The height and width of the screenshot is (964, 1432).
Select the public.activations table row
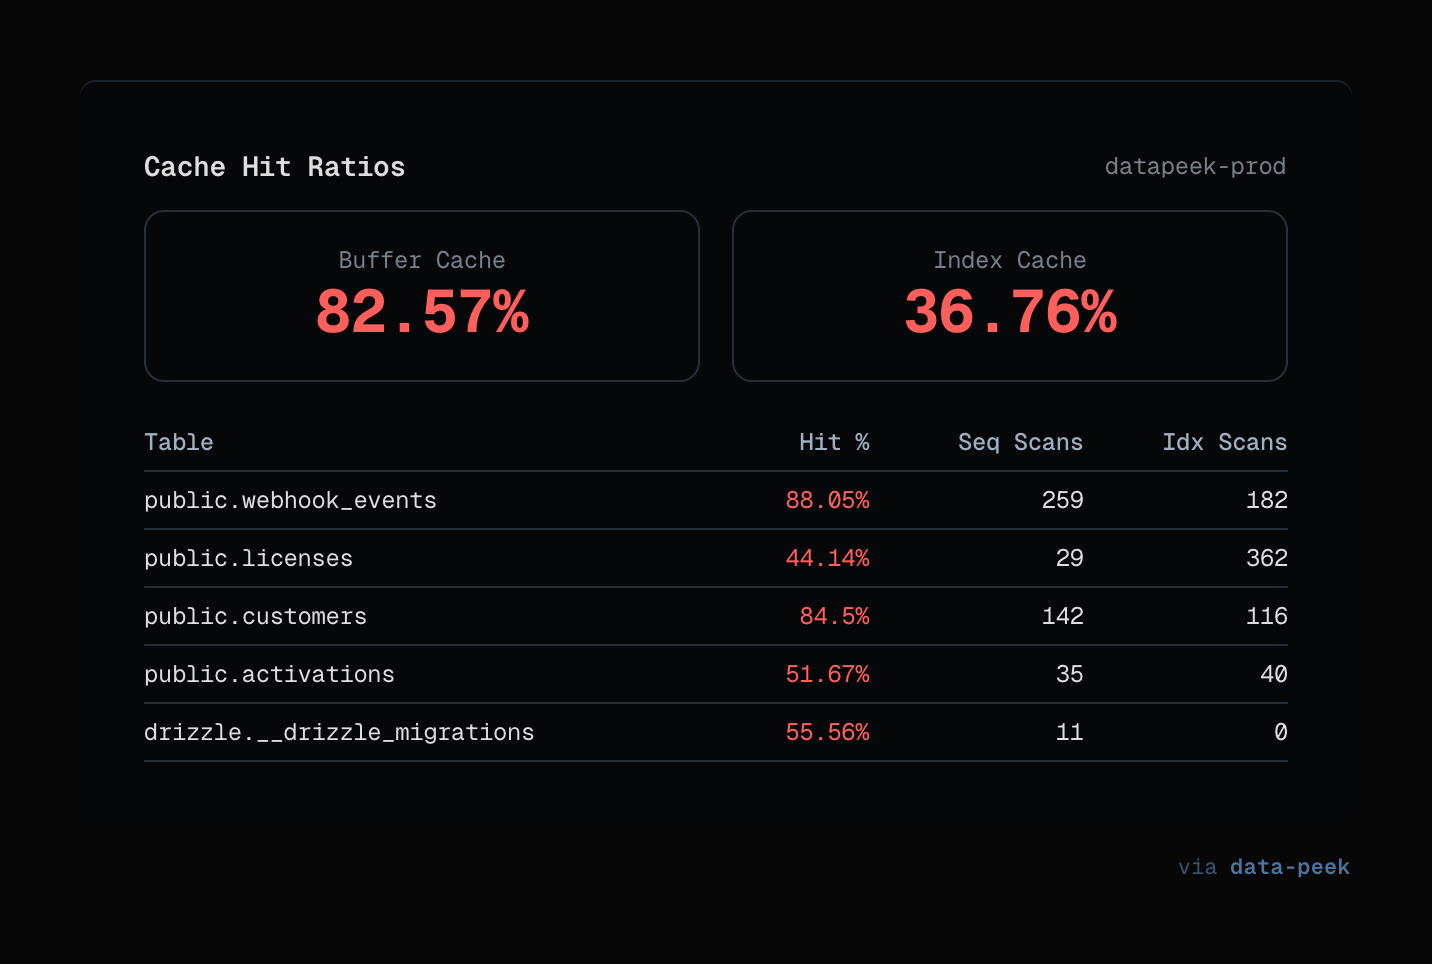[x=269, y=674]
